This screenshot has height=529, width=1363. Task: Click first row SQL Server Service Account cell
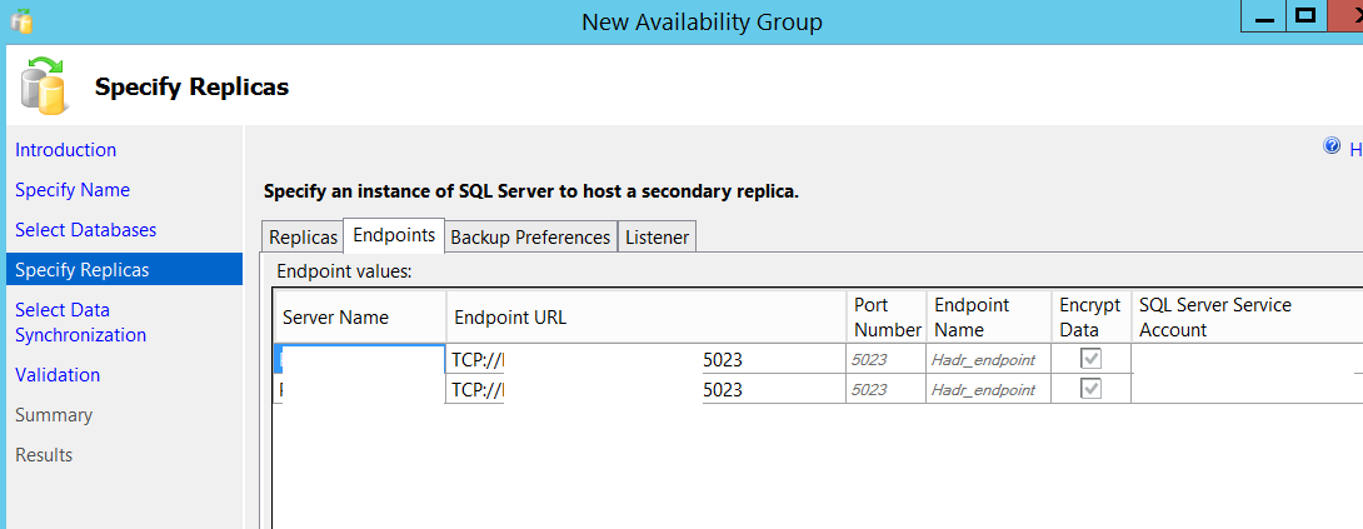pos(1247,359)
